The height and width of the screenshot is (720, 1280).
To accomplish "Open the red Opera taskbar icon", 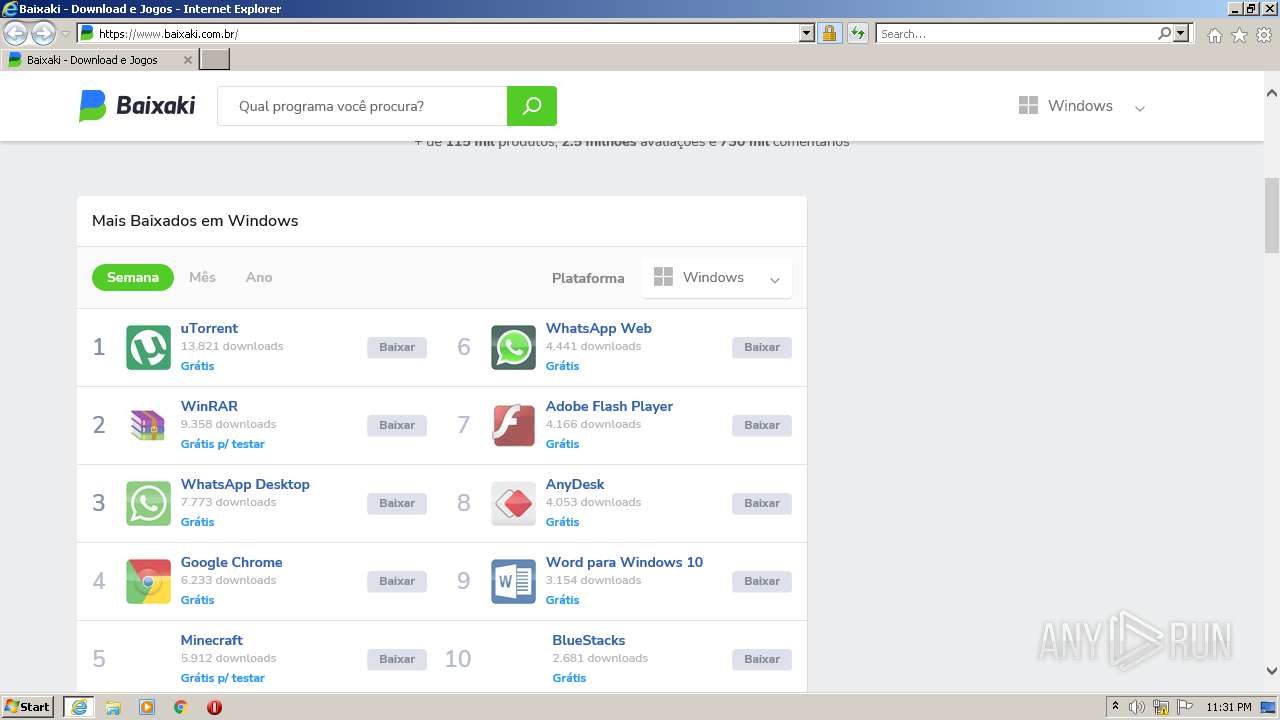I will pos(214,707).
